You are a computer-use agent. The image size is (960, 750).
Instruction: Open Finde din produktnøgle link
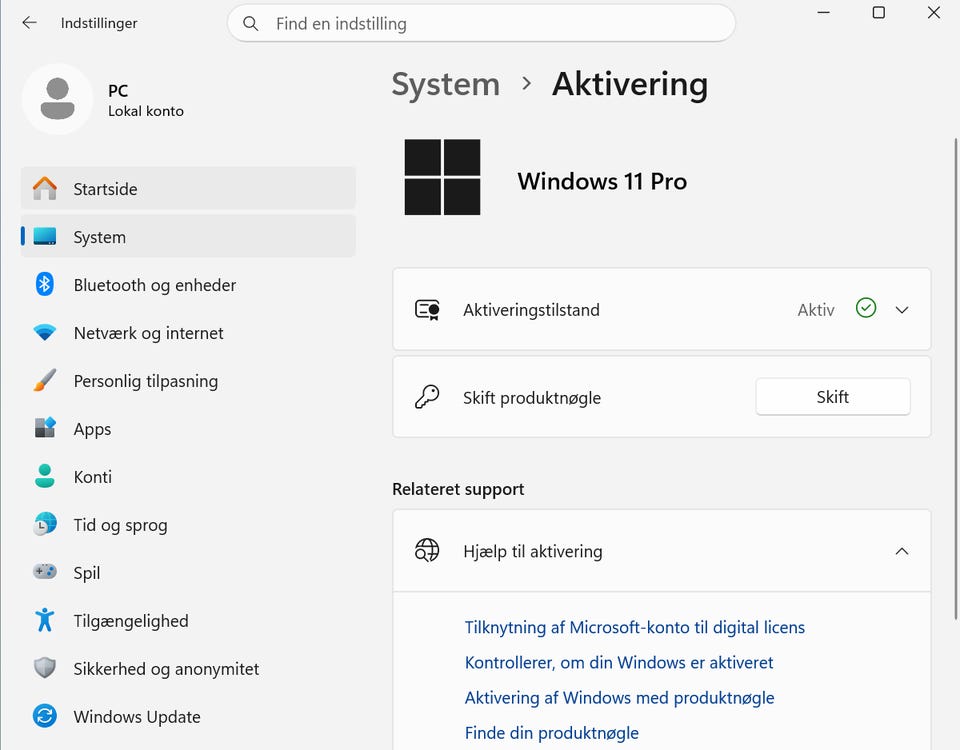(x=551, y=732)
